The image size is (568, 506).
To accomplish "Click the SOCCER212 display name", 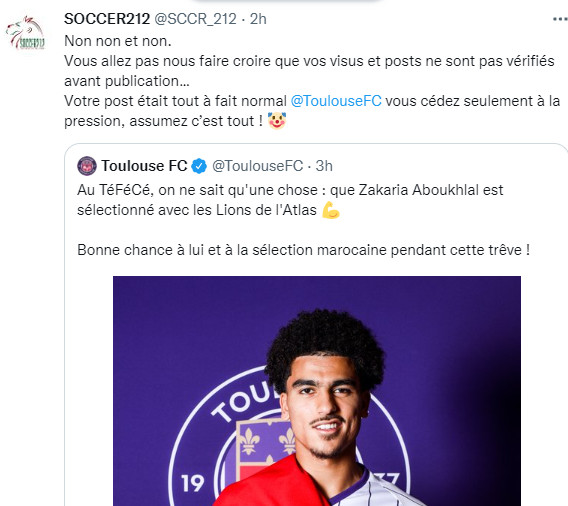I will pyautogui.click(x=107, y=19).
